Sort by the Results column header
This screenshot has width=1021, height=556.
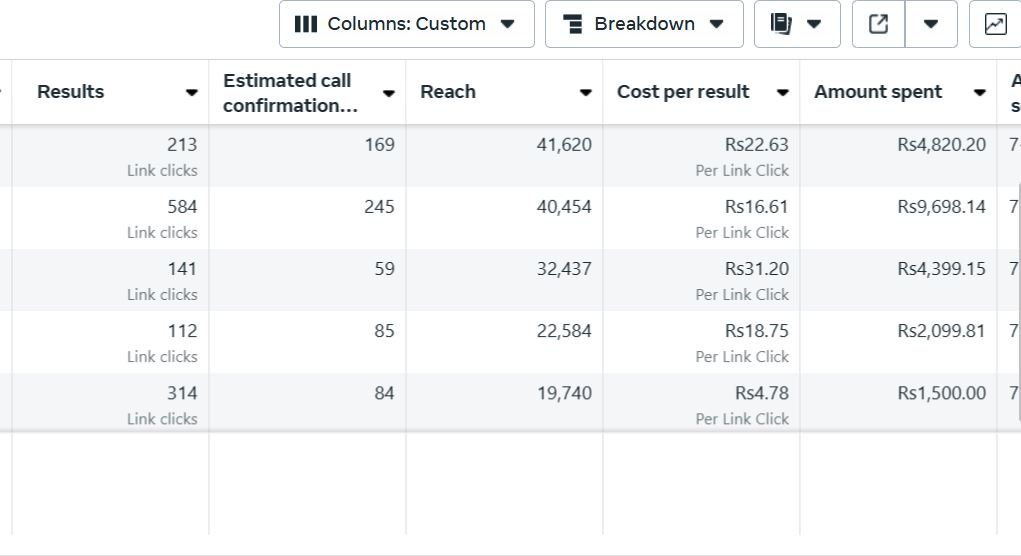(x=71, y=92)
